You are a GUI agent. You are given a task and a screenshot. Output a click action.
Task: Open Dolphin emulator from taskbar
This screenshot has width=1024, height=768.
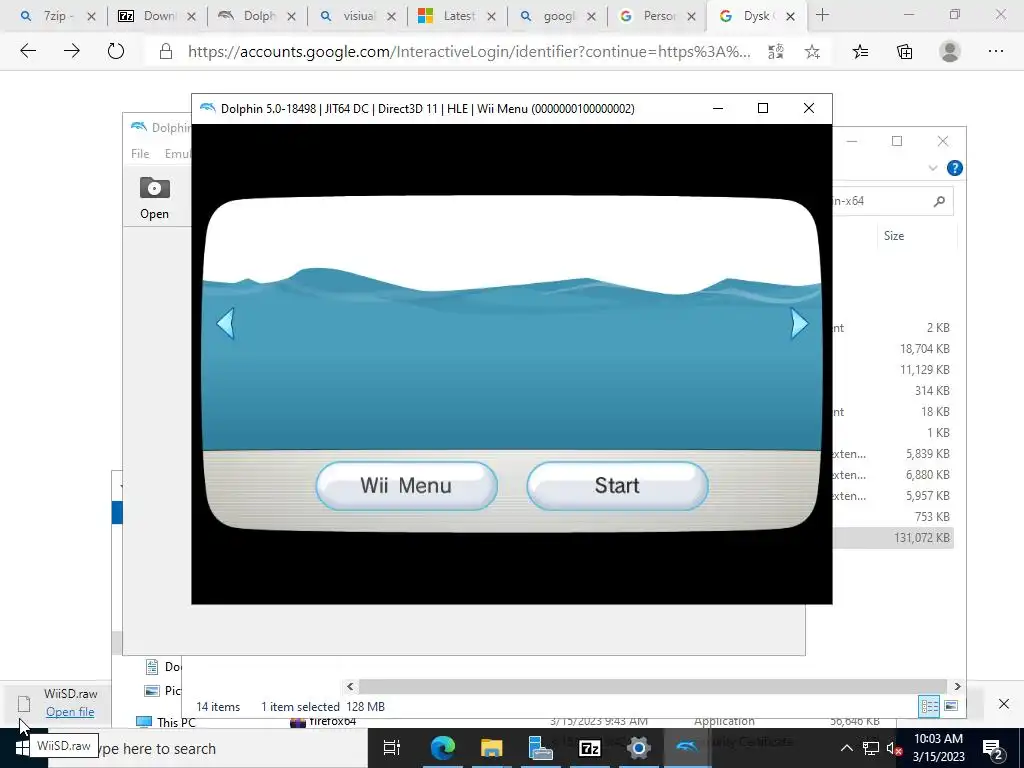point(687,748)
